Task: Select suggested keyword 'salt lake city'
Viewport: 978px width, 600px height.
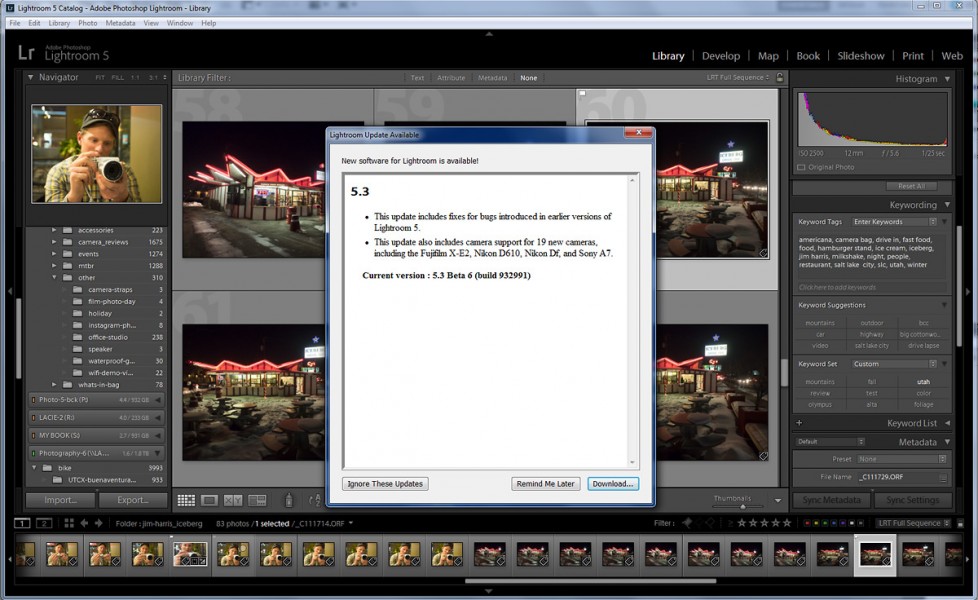Action: [x=871, y=346]
